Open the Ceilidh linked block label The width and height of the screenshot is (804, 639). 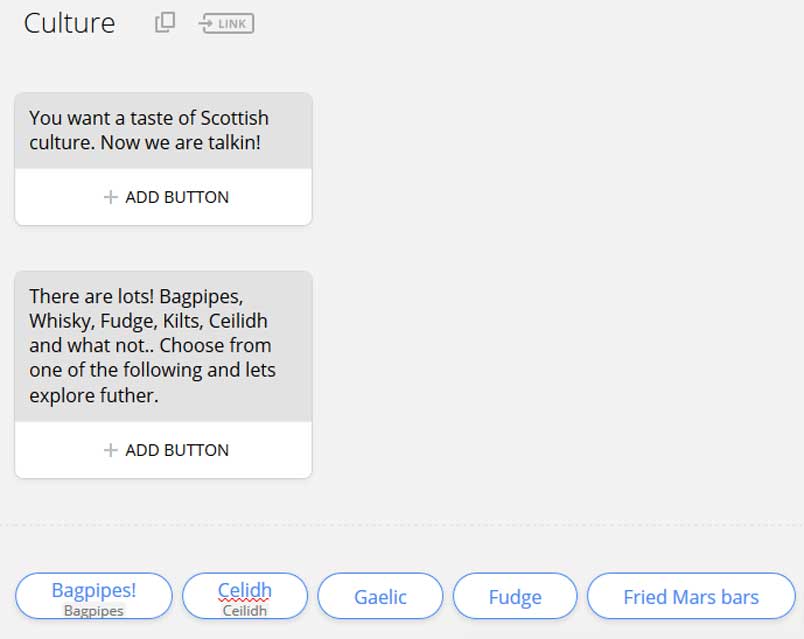point(244,610)
